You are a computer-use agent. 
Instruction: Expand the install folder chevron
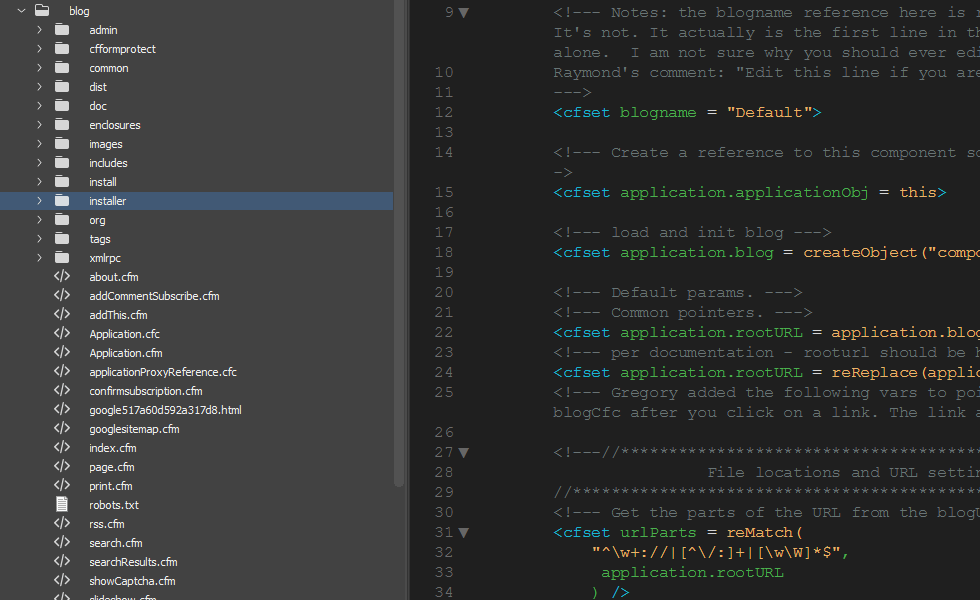(39, 182)
